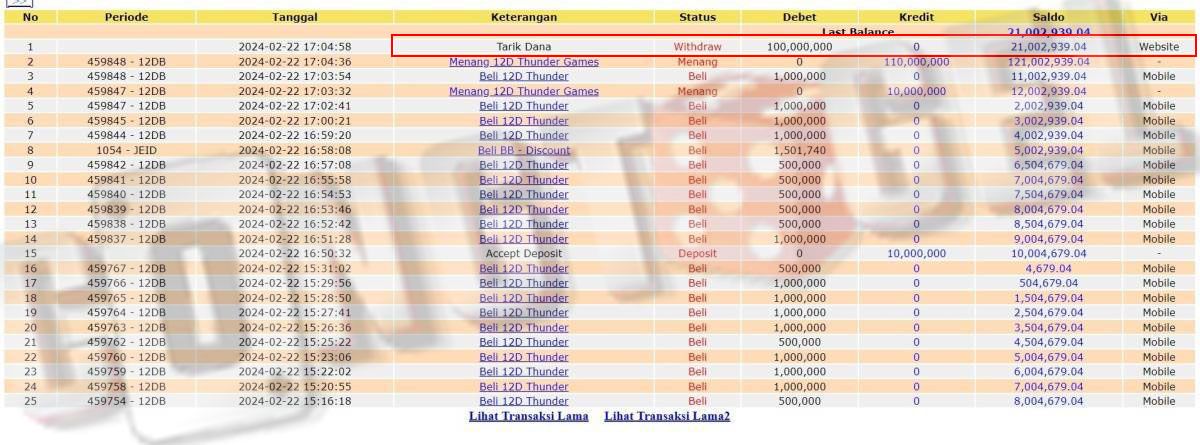The width and height of the screenshot is (1200, 445).
Task: Click Menang 12D Thunder Games in row 2
Action: point(524,62)
